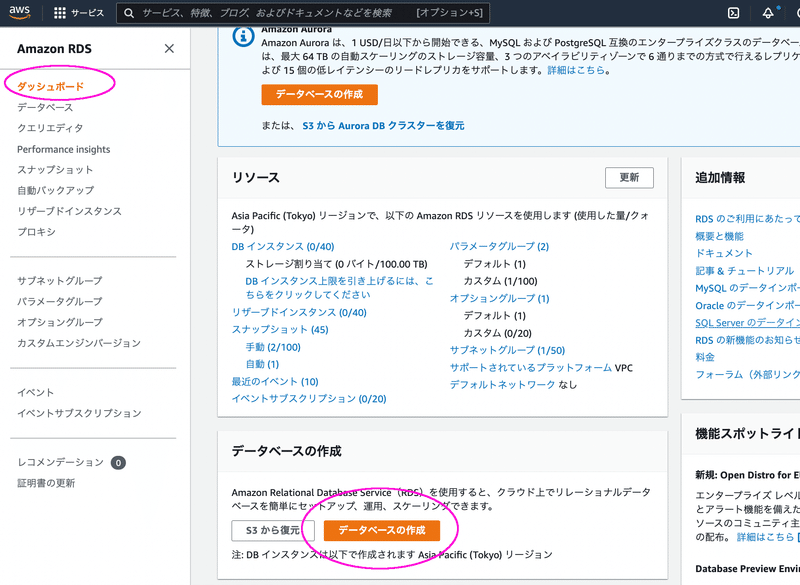Open クエリエディタ in sidebar
The image size is (800, 585).
click(50, 128)
